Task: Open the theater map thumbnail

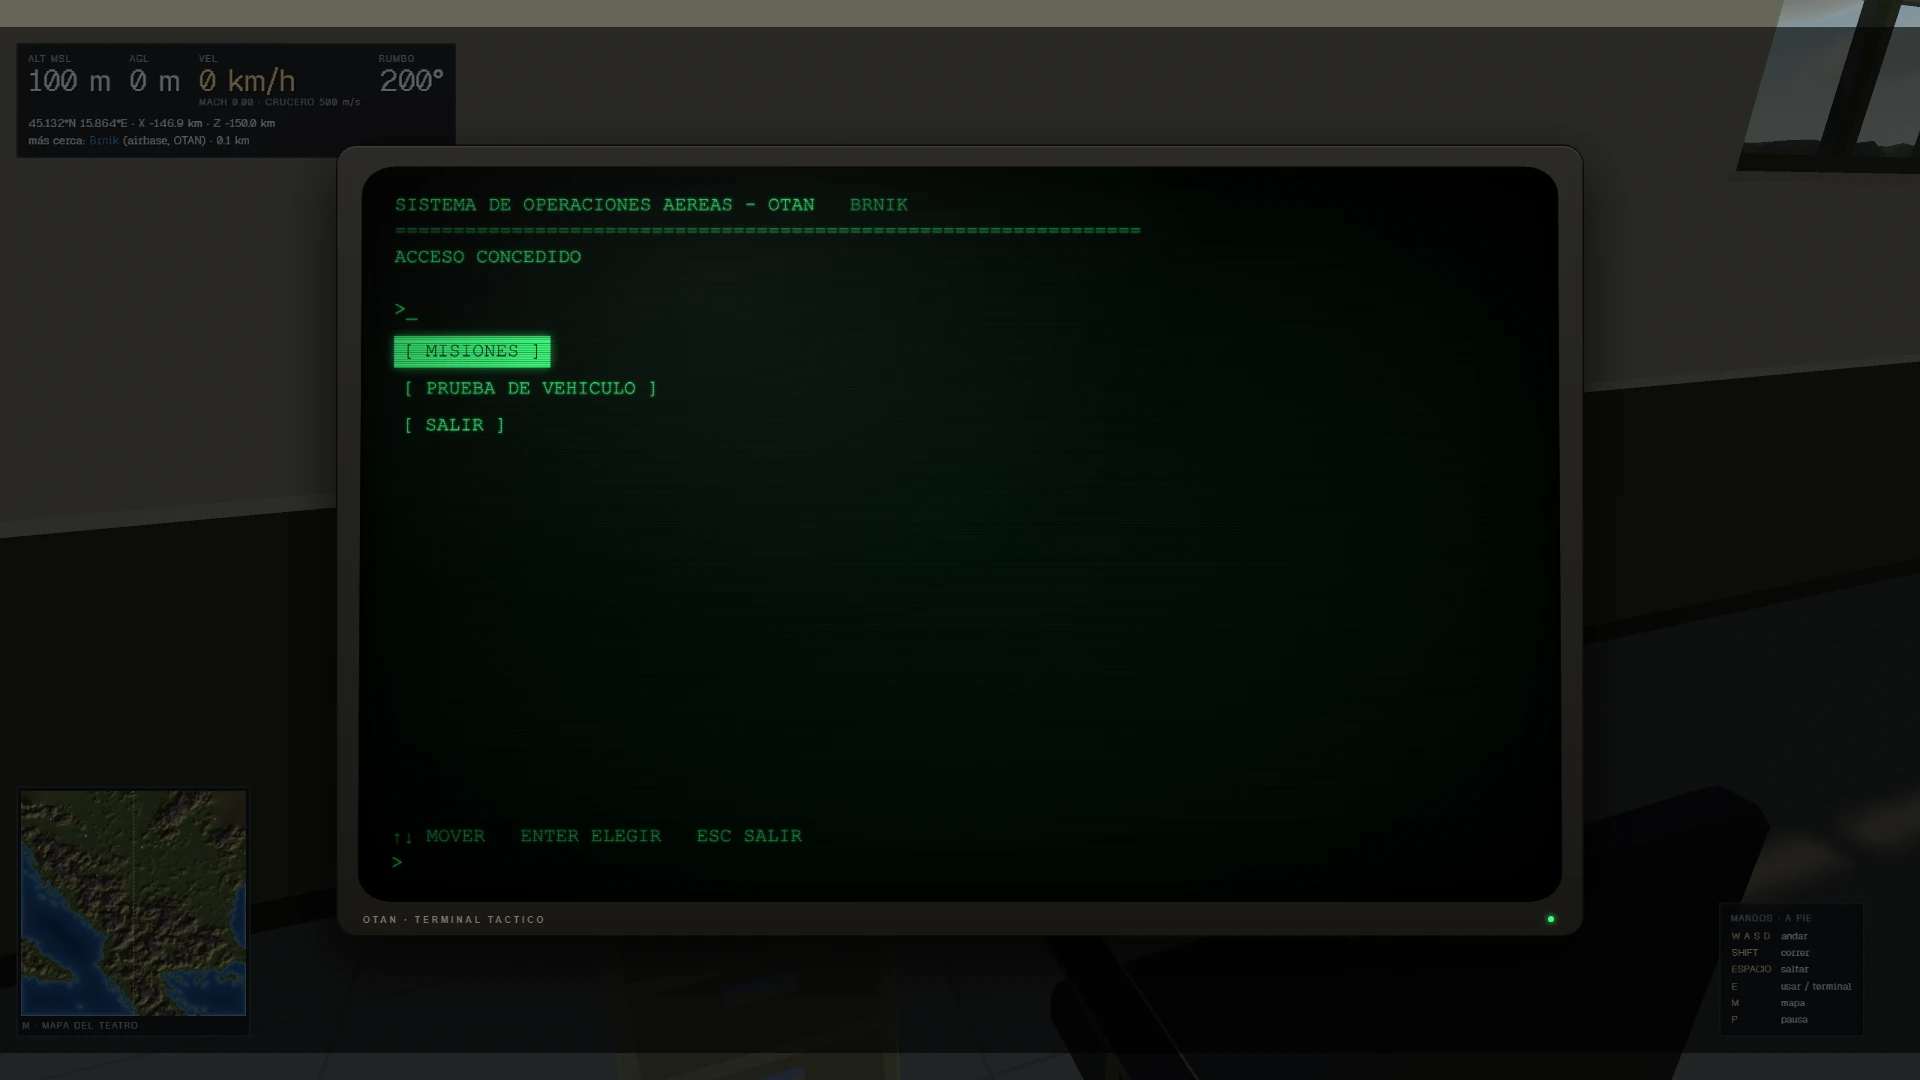Action: (133, 903)
